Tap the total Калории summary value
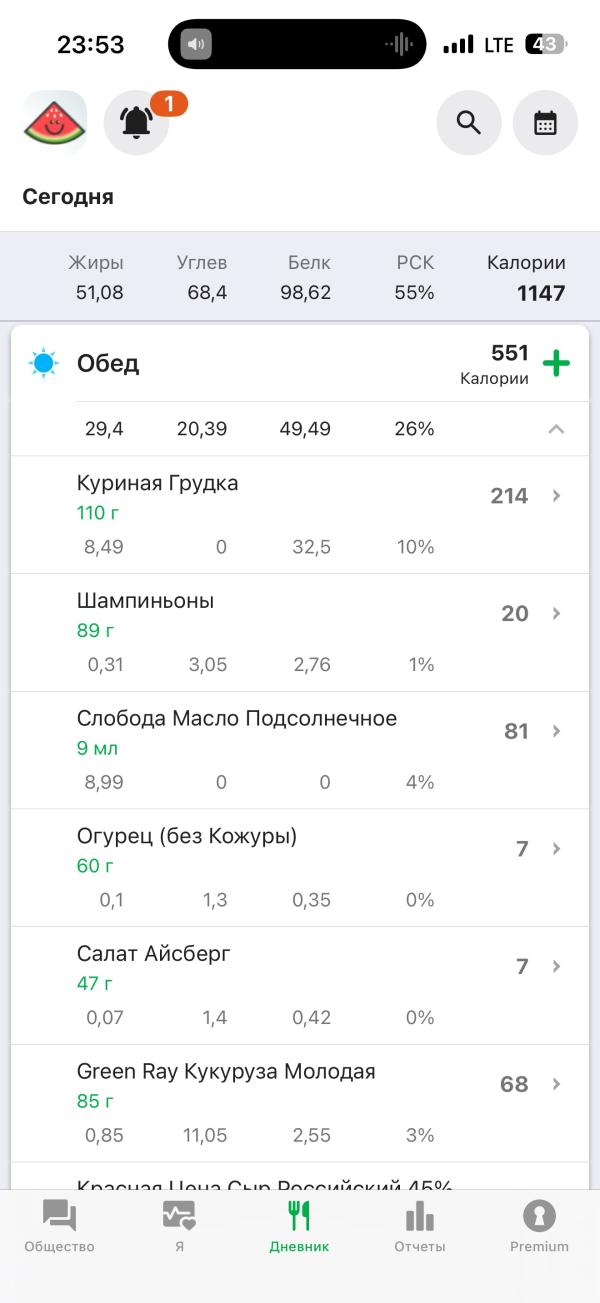 540,293
